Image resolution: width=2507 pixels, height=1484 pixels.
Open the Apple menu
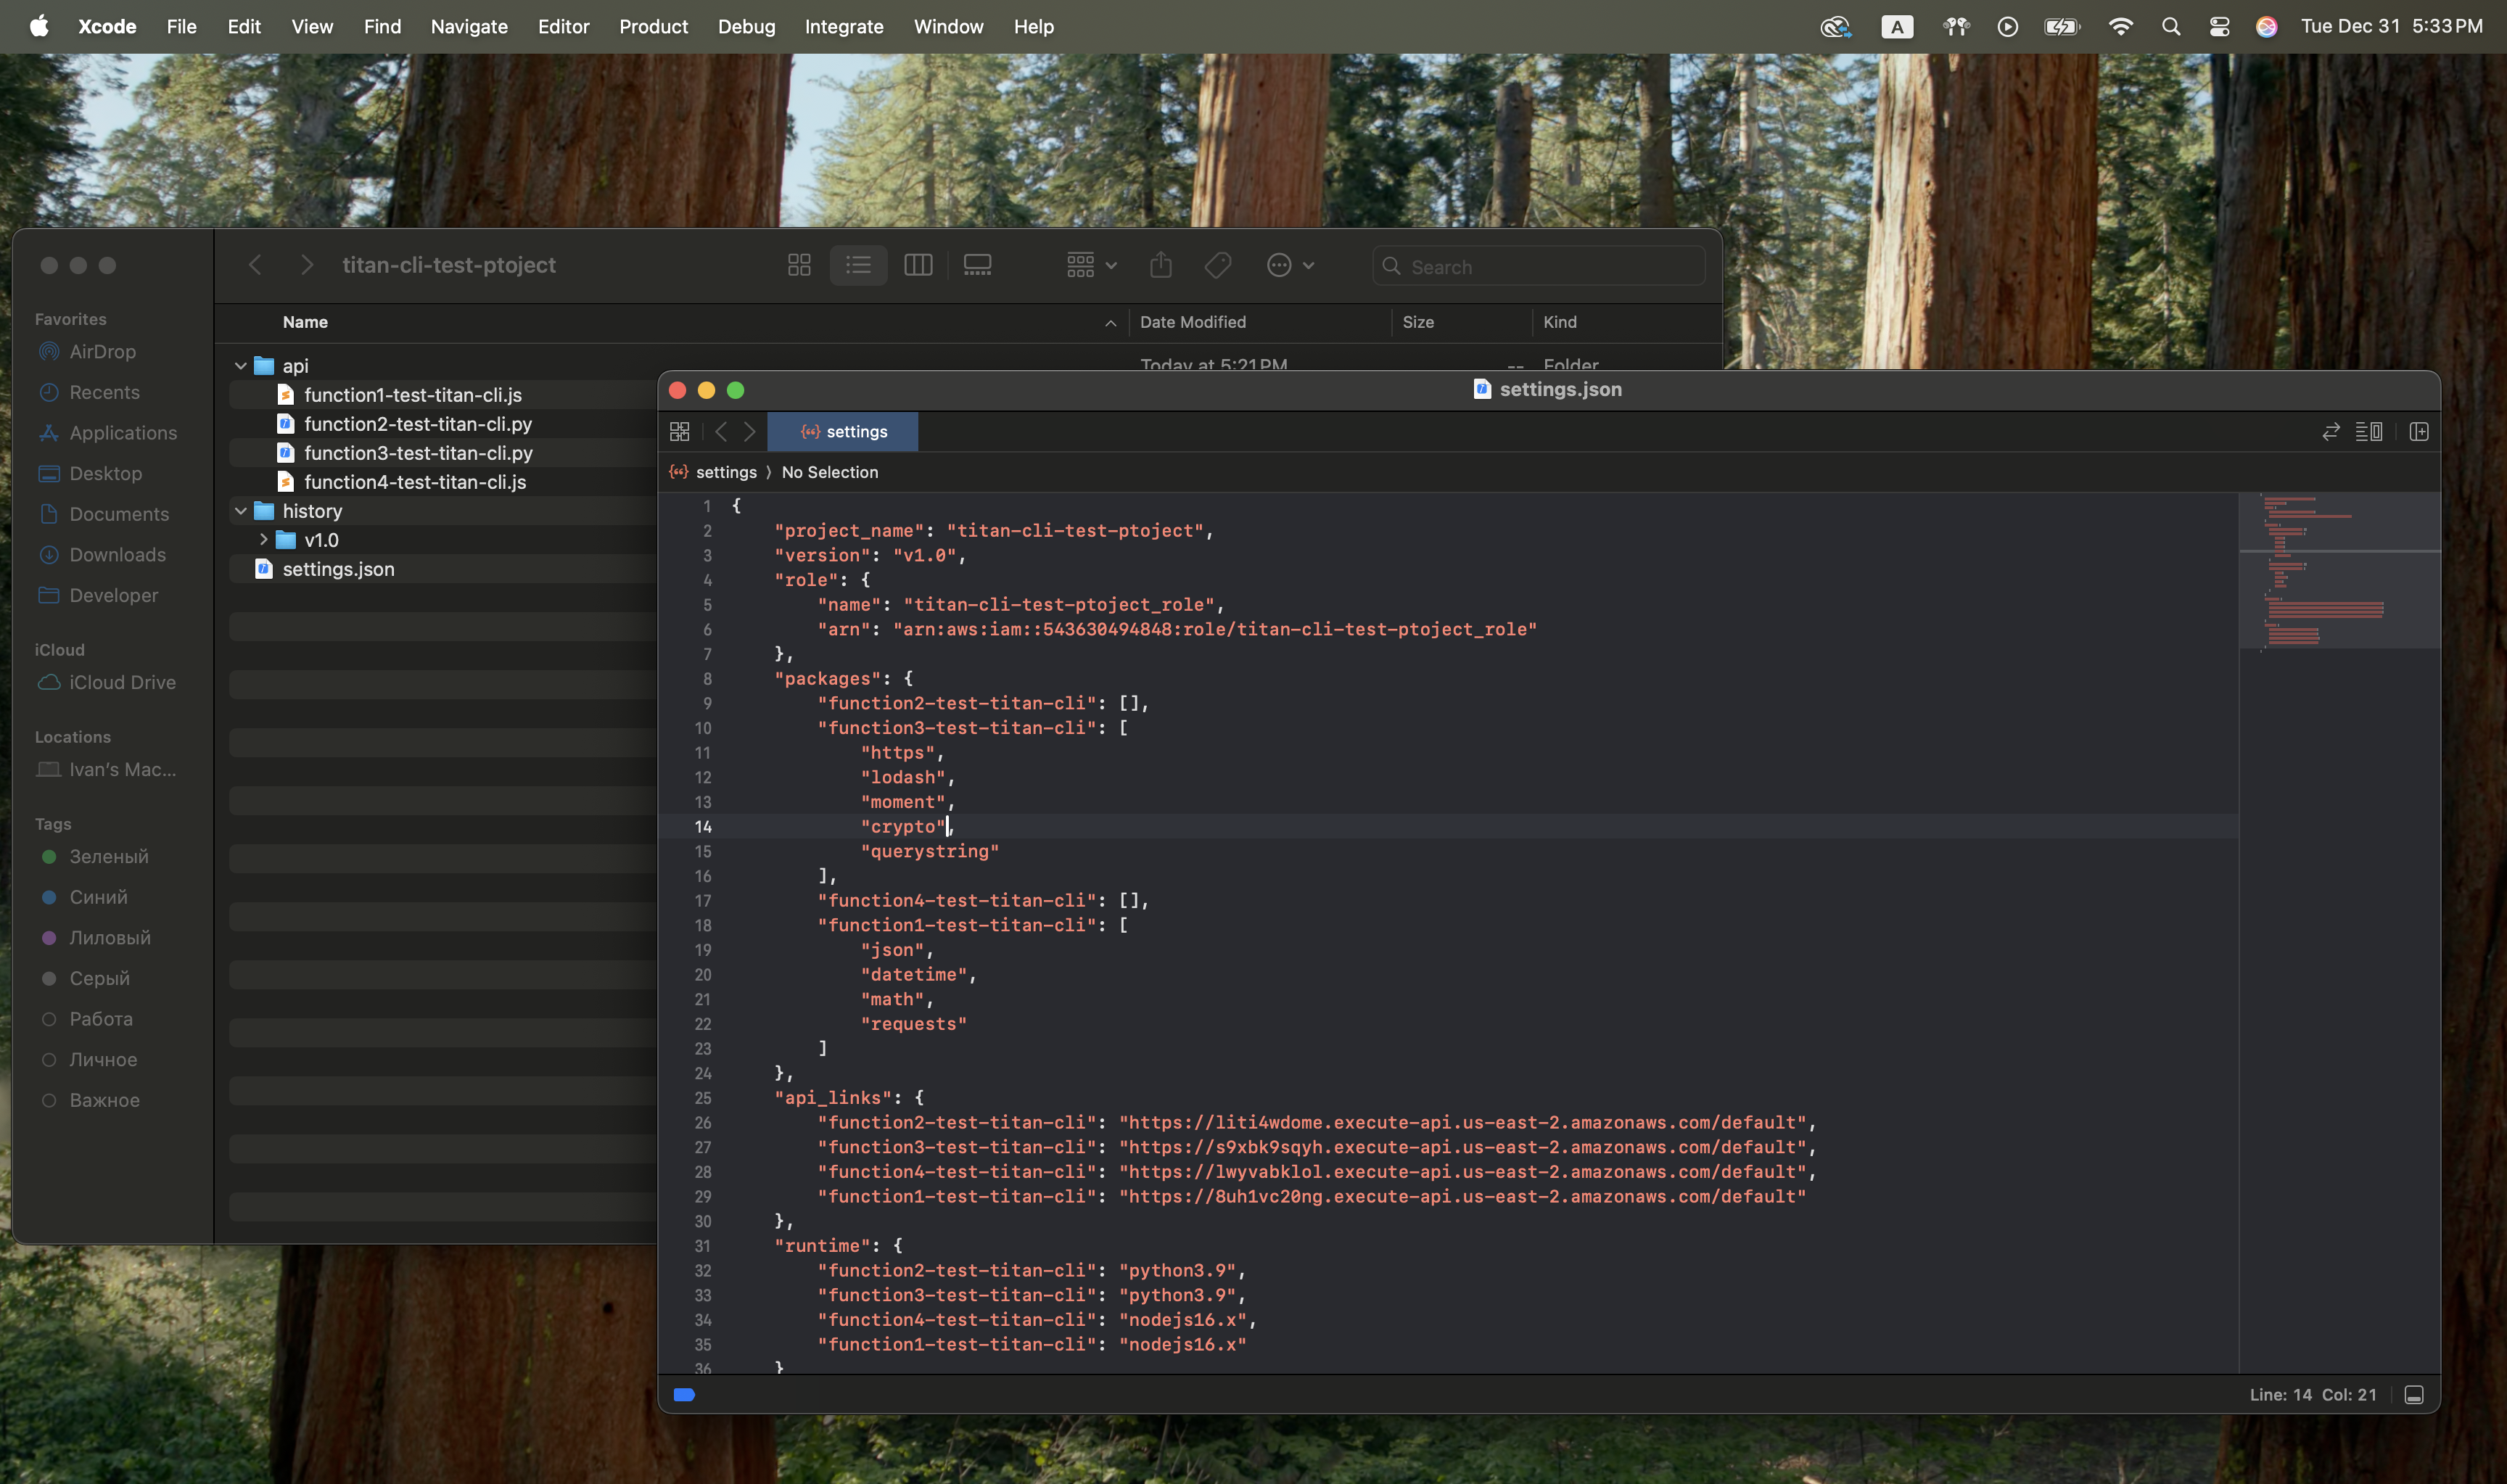[38, 26]
